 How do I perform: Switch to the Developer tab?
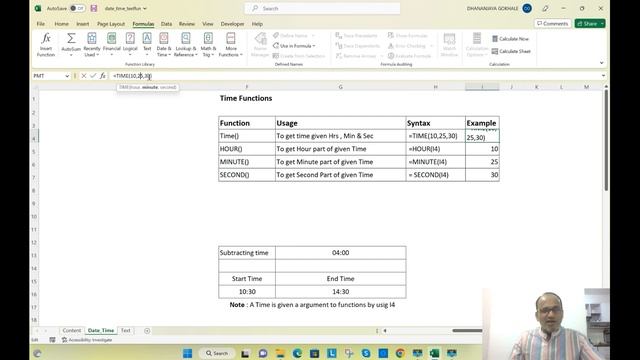point(232,24)
